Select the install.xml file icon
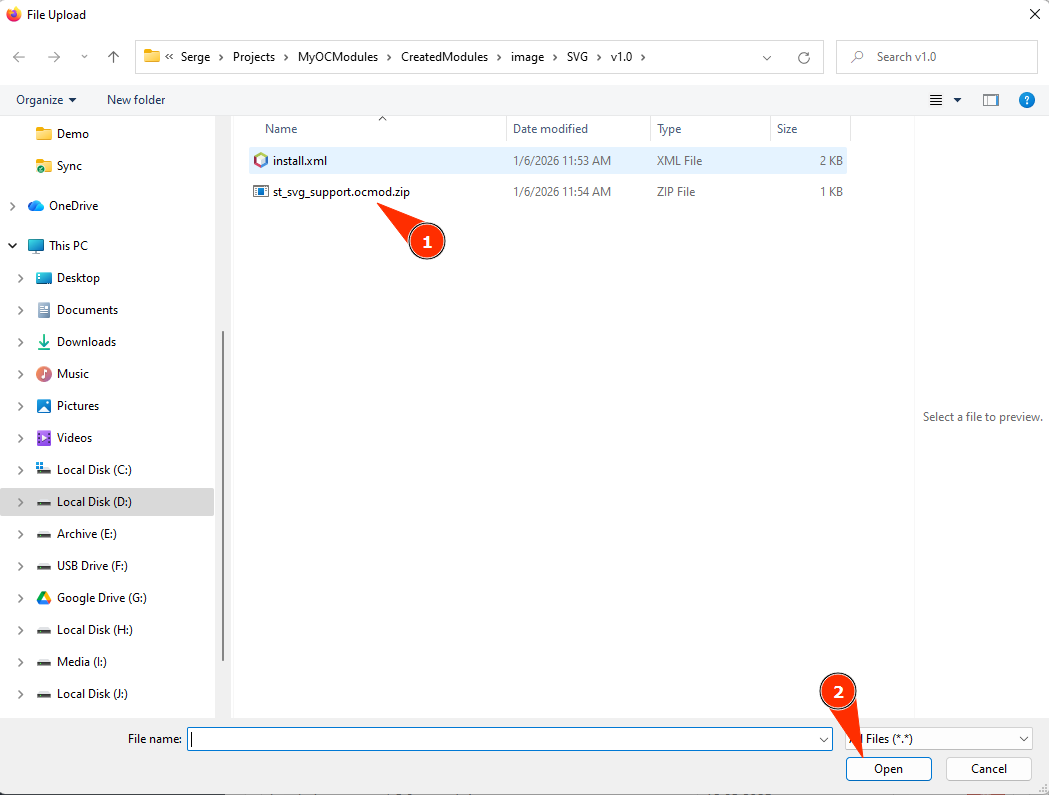 point(260,161)
